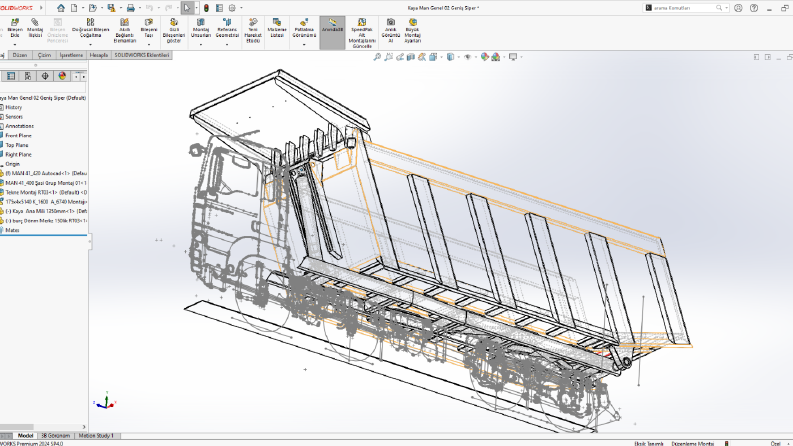Screen dimensions: 793x446
Task: Click the Apply Scene icon
Action: point(496,57)
